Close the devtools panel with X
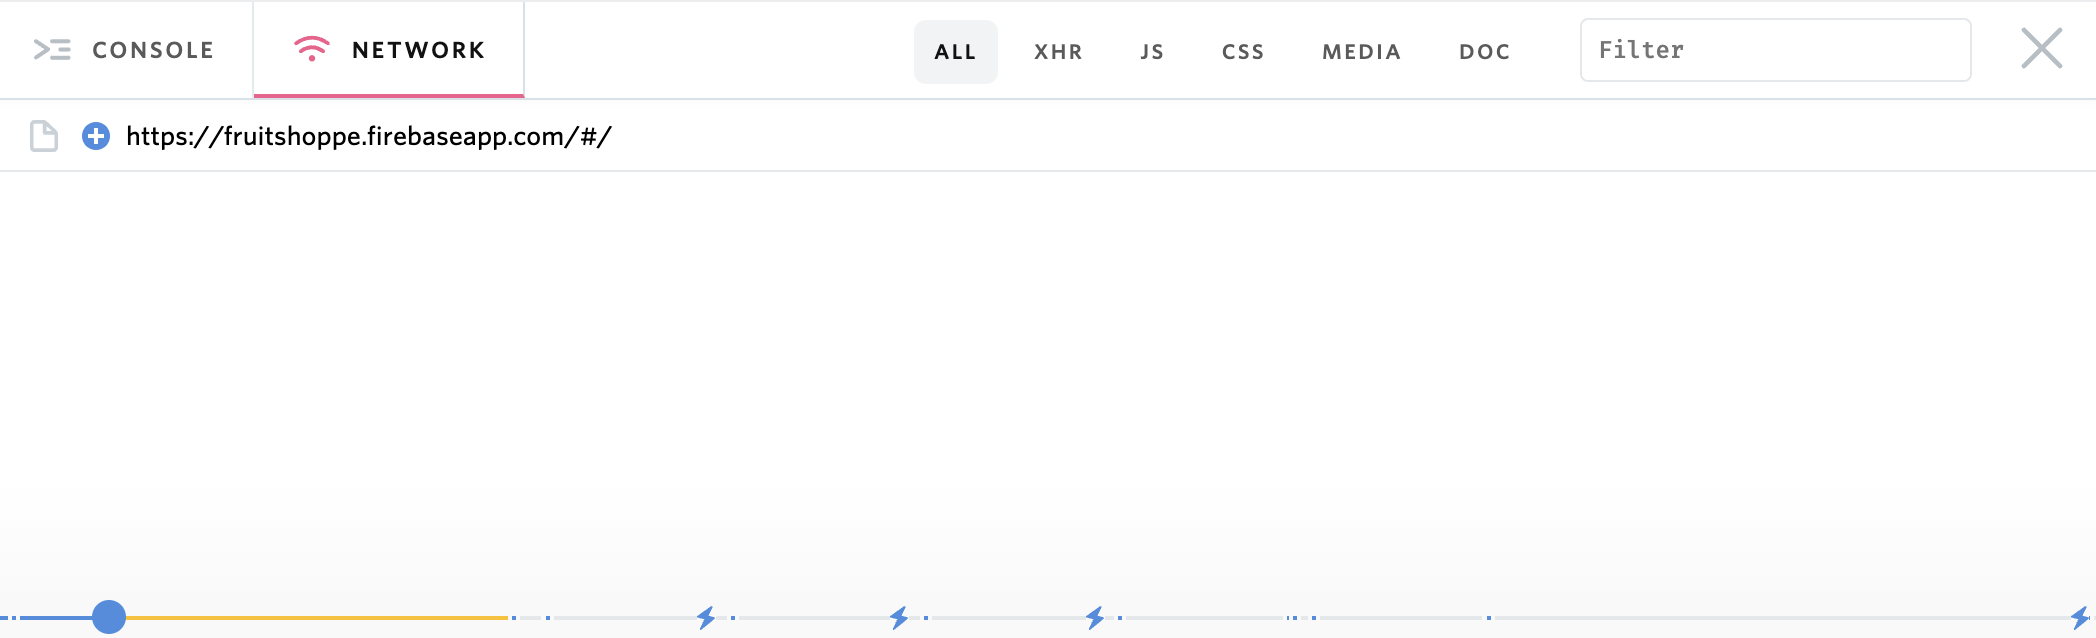2096x638 pixels. [x=2041, y=48]
